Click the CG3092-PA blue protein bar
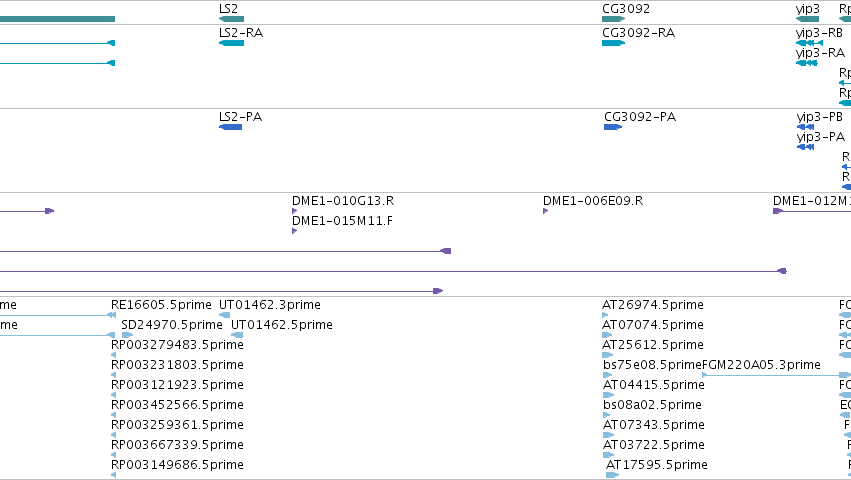The image size is (851, 480). point(613,127)
